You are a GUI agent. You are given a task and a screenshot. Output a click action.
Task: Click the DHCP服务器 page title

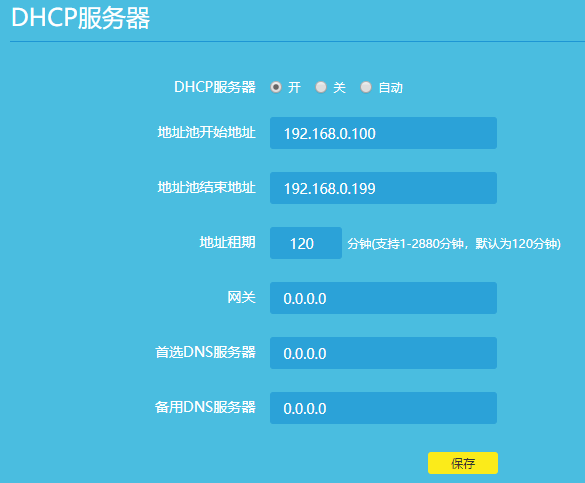click(x=81, y=18)
